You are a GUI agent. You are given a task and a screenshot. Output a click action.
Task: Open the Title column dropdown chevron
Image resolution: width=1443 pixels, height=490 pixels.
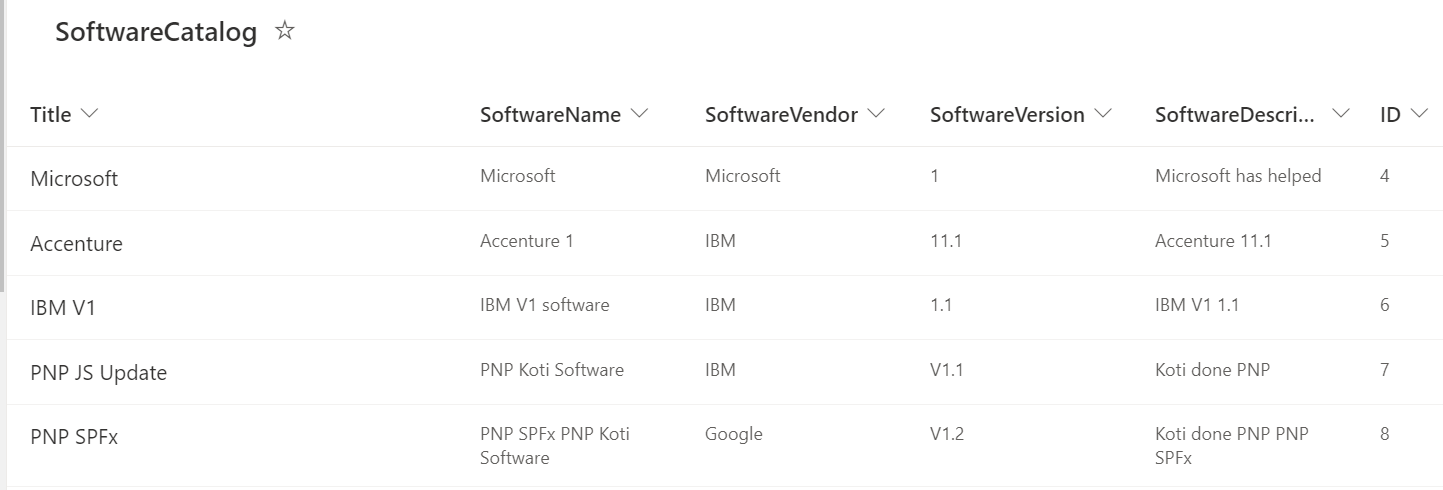[89, 114]
